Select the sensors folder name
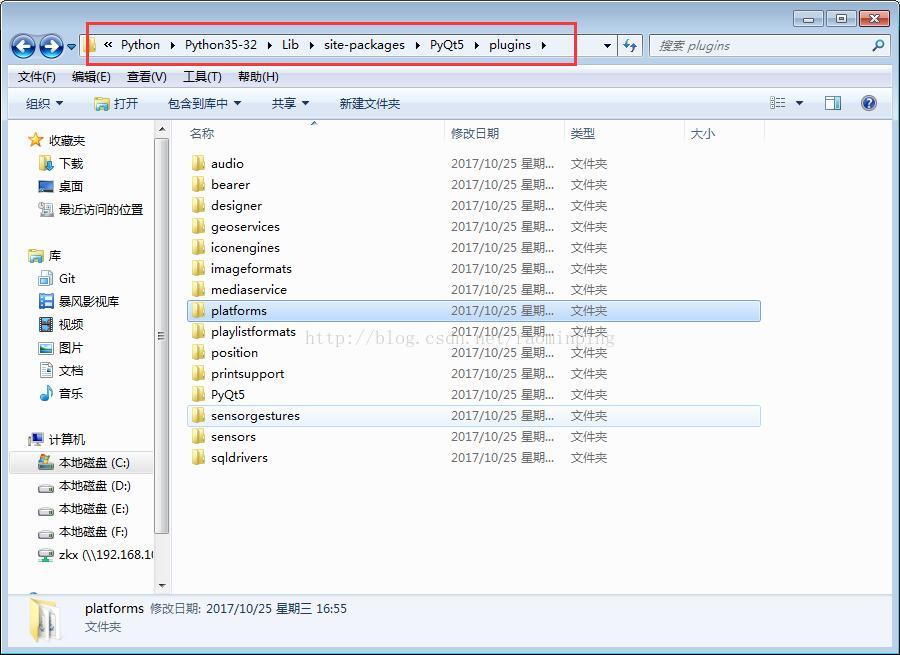 233,437
